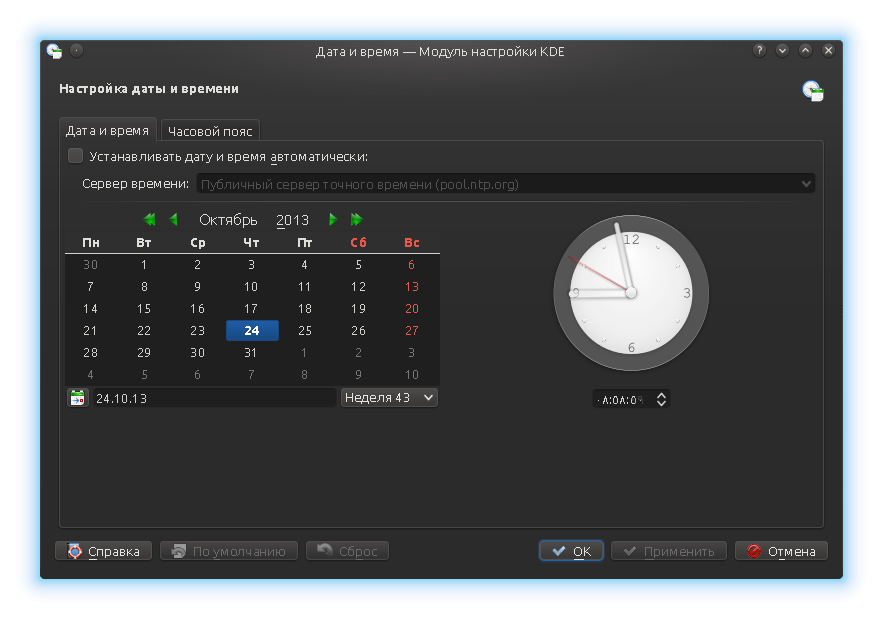Open the Неделя 43 week selector

click(x=389, y=398)
